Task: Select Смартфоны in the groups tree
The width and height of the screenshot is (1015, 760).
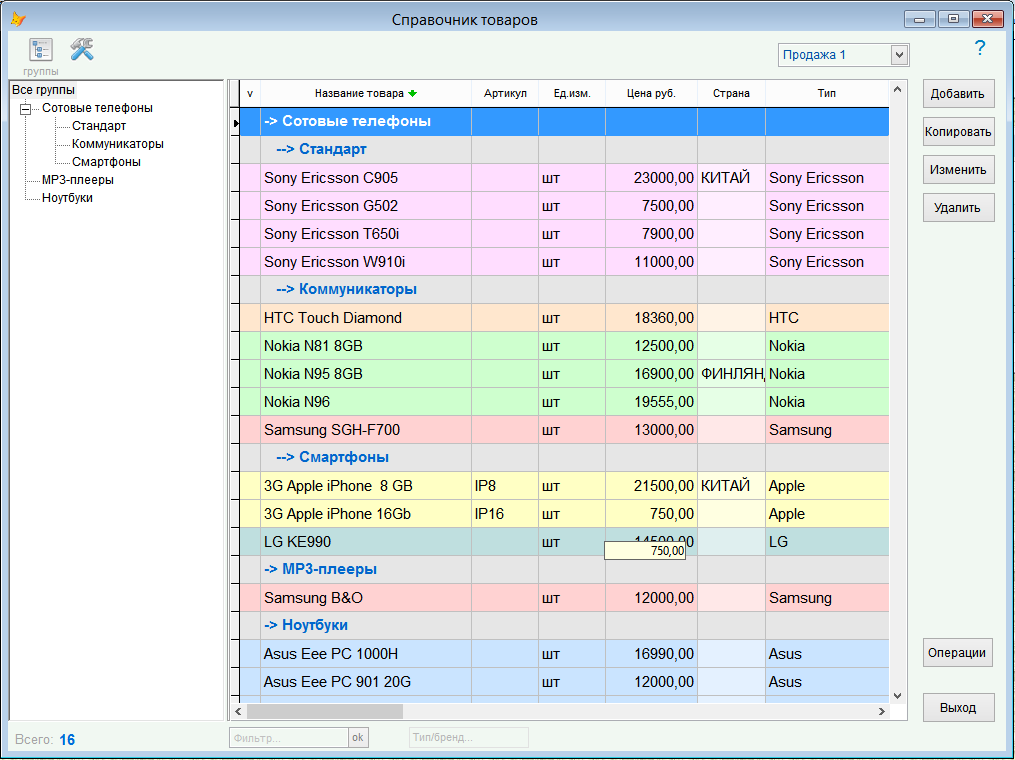Action: point(106,162)
